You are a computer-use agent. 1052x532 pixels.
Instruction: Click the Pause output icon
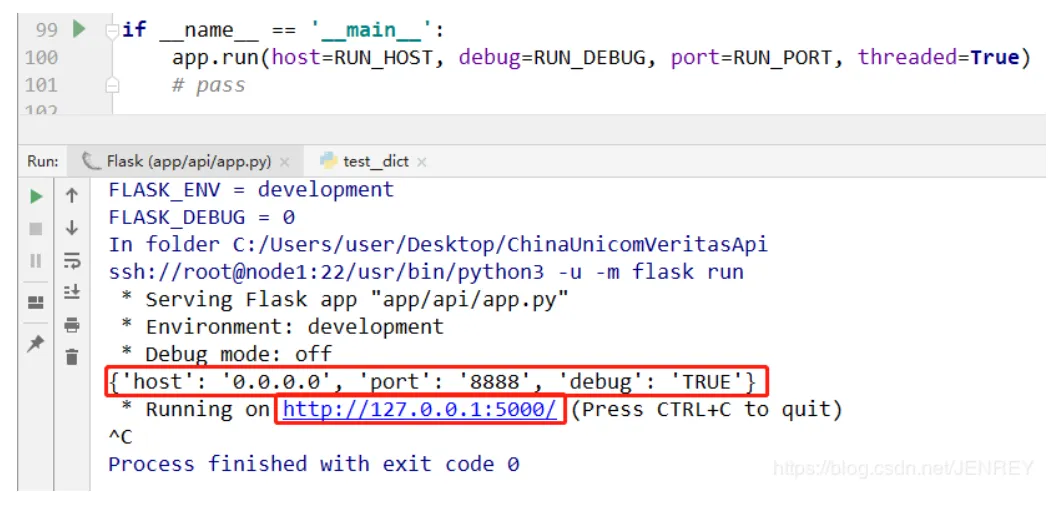(36, 260)
